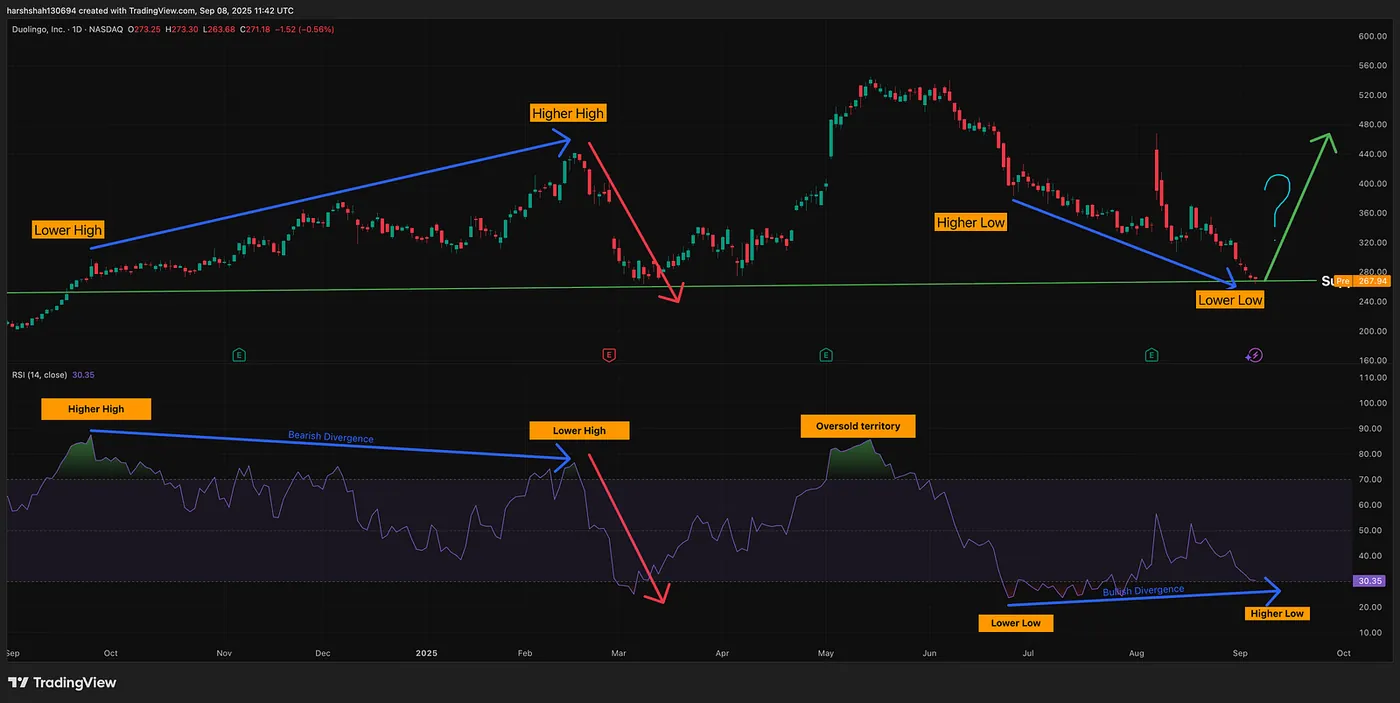This screenshot has width=1400, height=703.
Task: Open the red earnings E marker
Action: (x=608, y=354)
